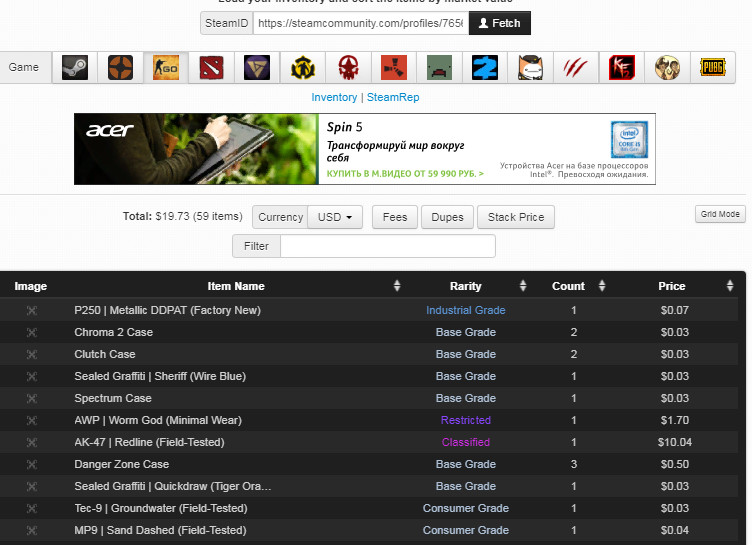Open the SteamRep link
The image size is (752, 545).
click(x=393, y=97)
